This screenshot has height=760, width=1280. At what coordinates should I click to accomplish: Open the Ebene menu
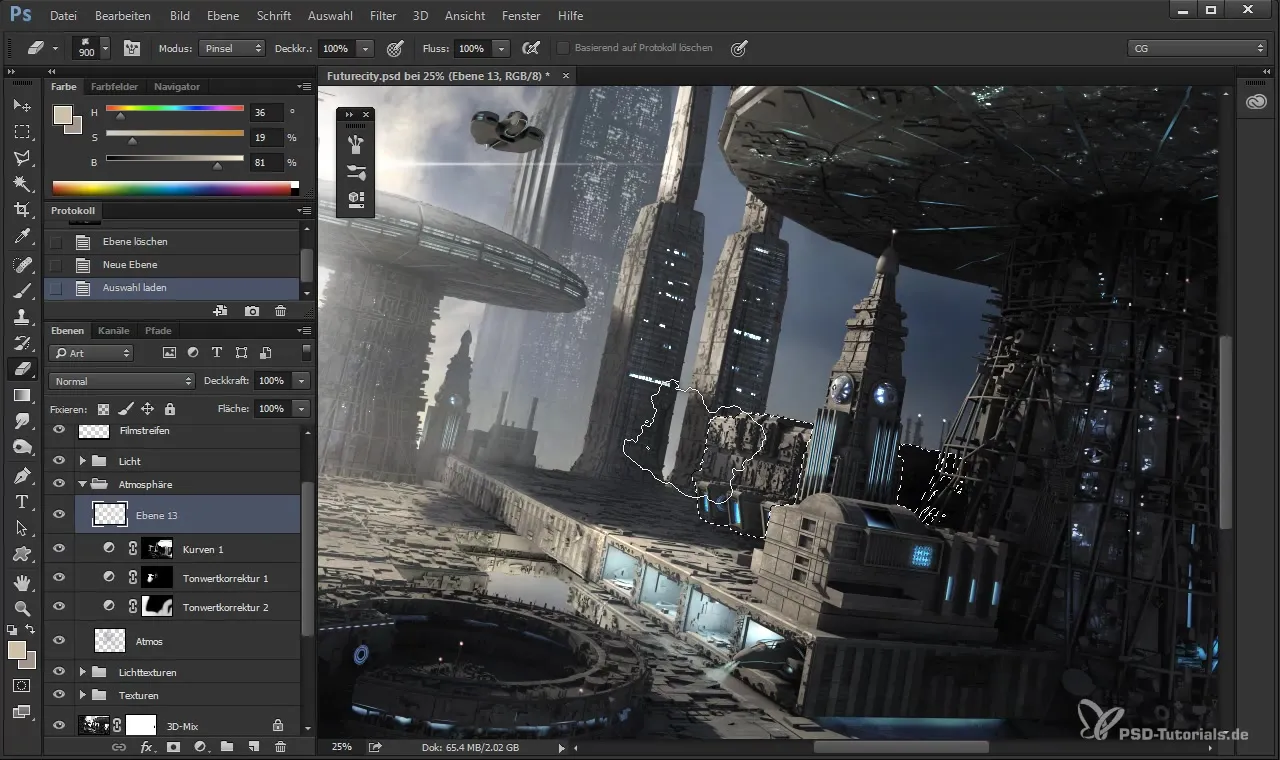(x=223, y=16)
